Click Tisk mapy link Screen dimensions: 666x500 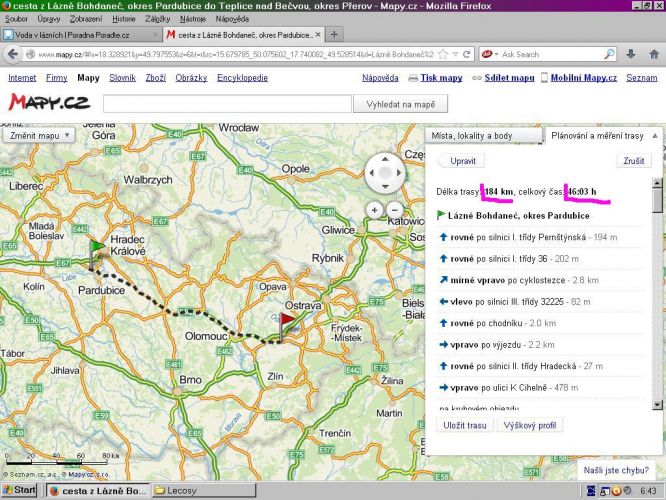(441, 78)
